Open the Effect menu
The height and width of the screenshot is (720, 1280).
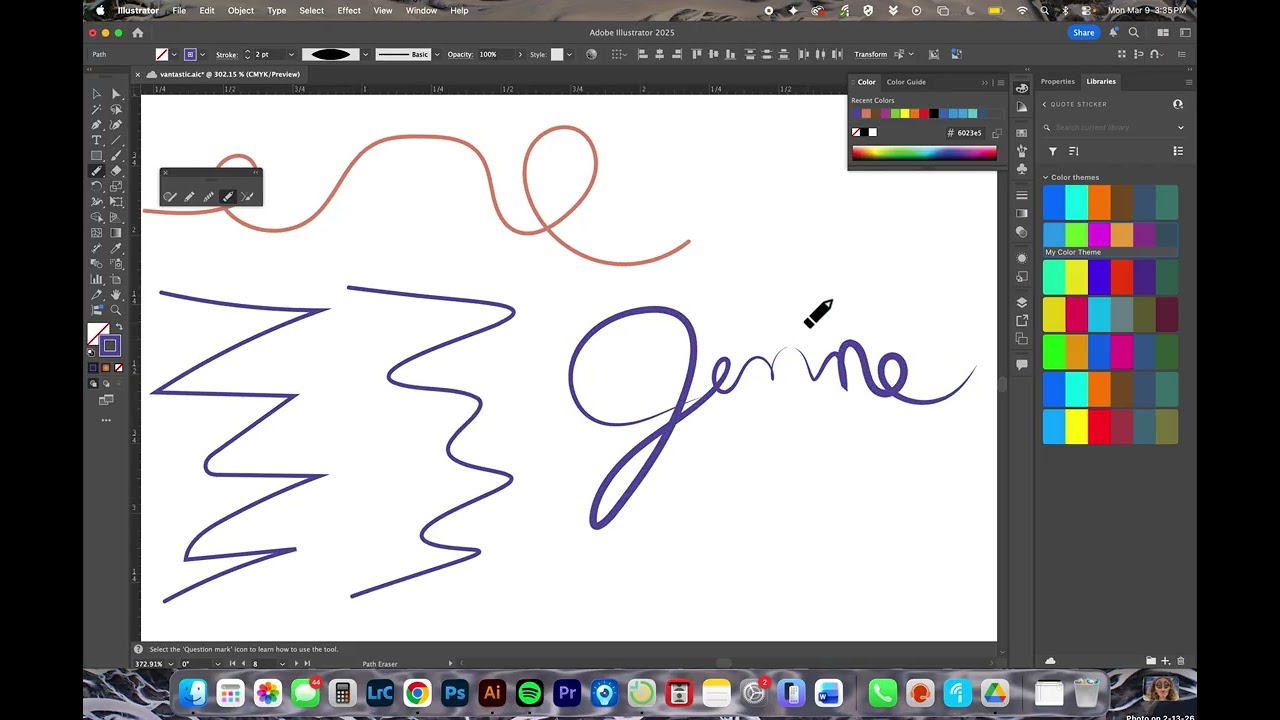349,10
